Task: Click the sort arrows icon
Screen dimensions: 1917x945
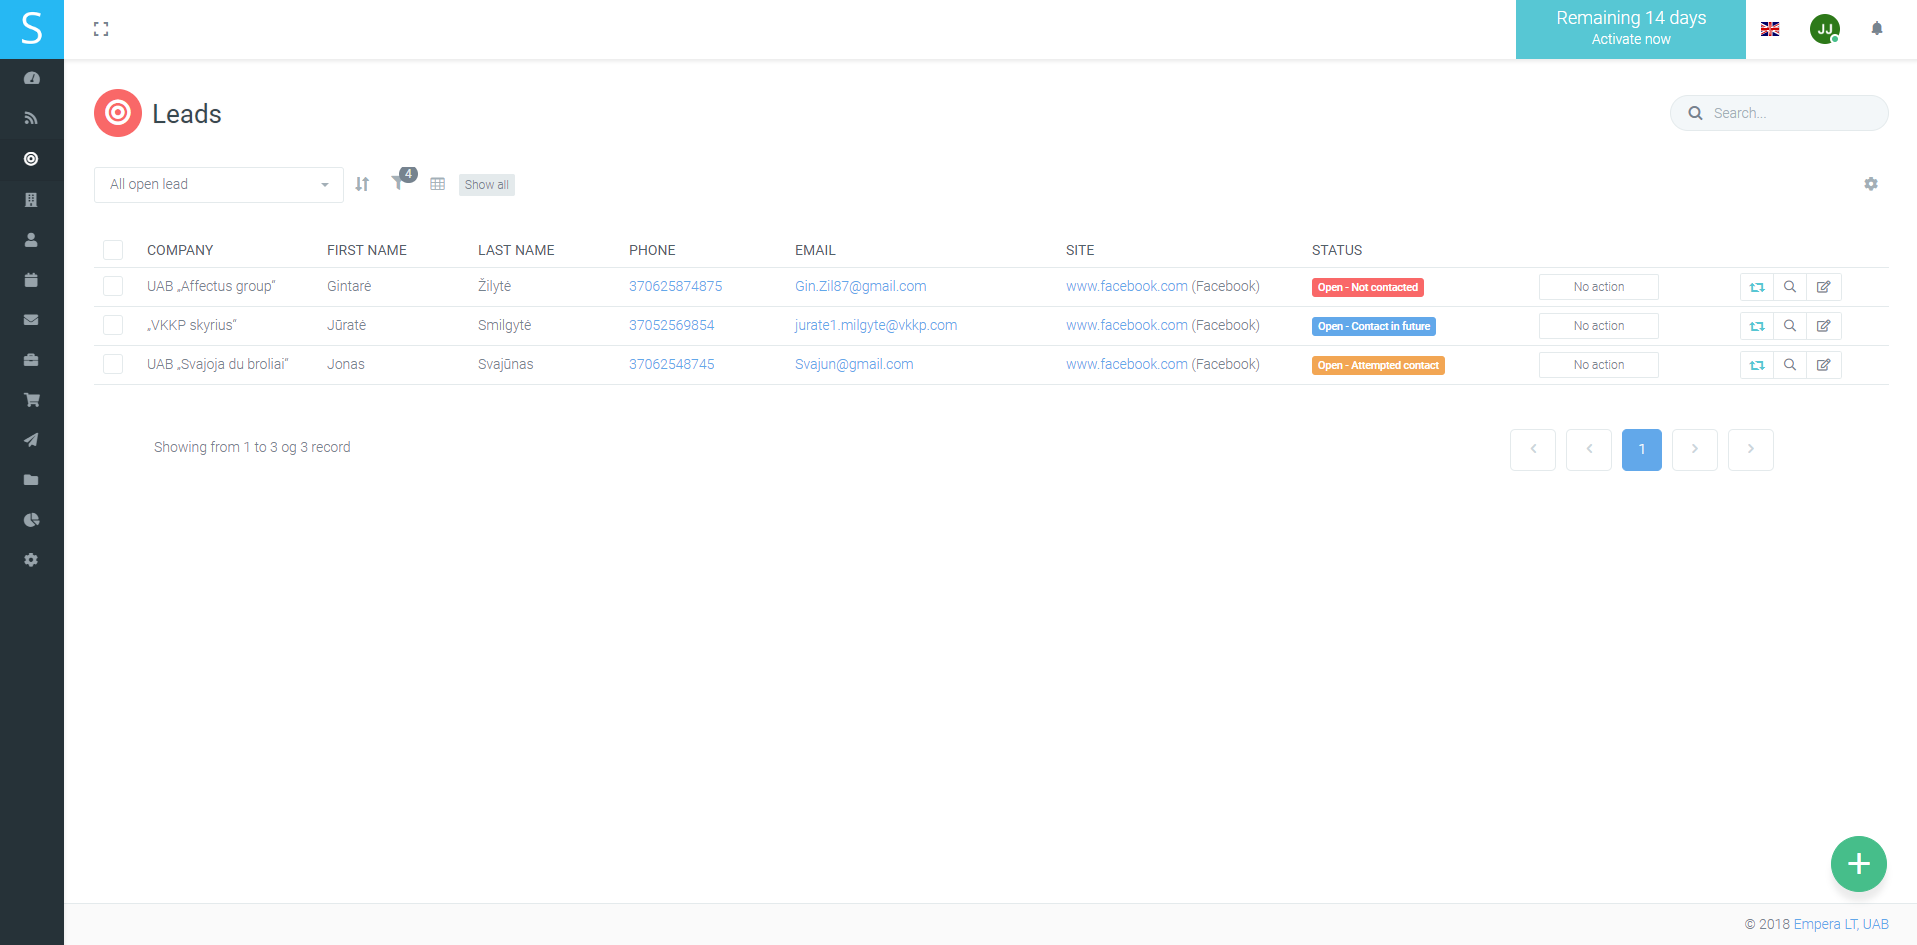Action: [362, 184]
